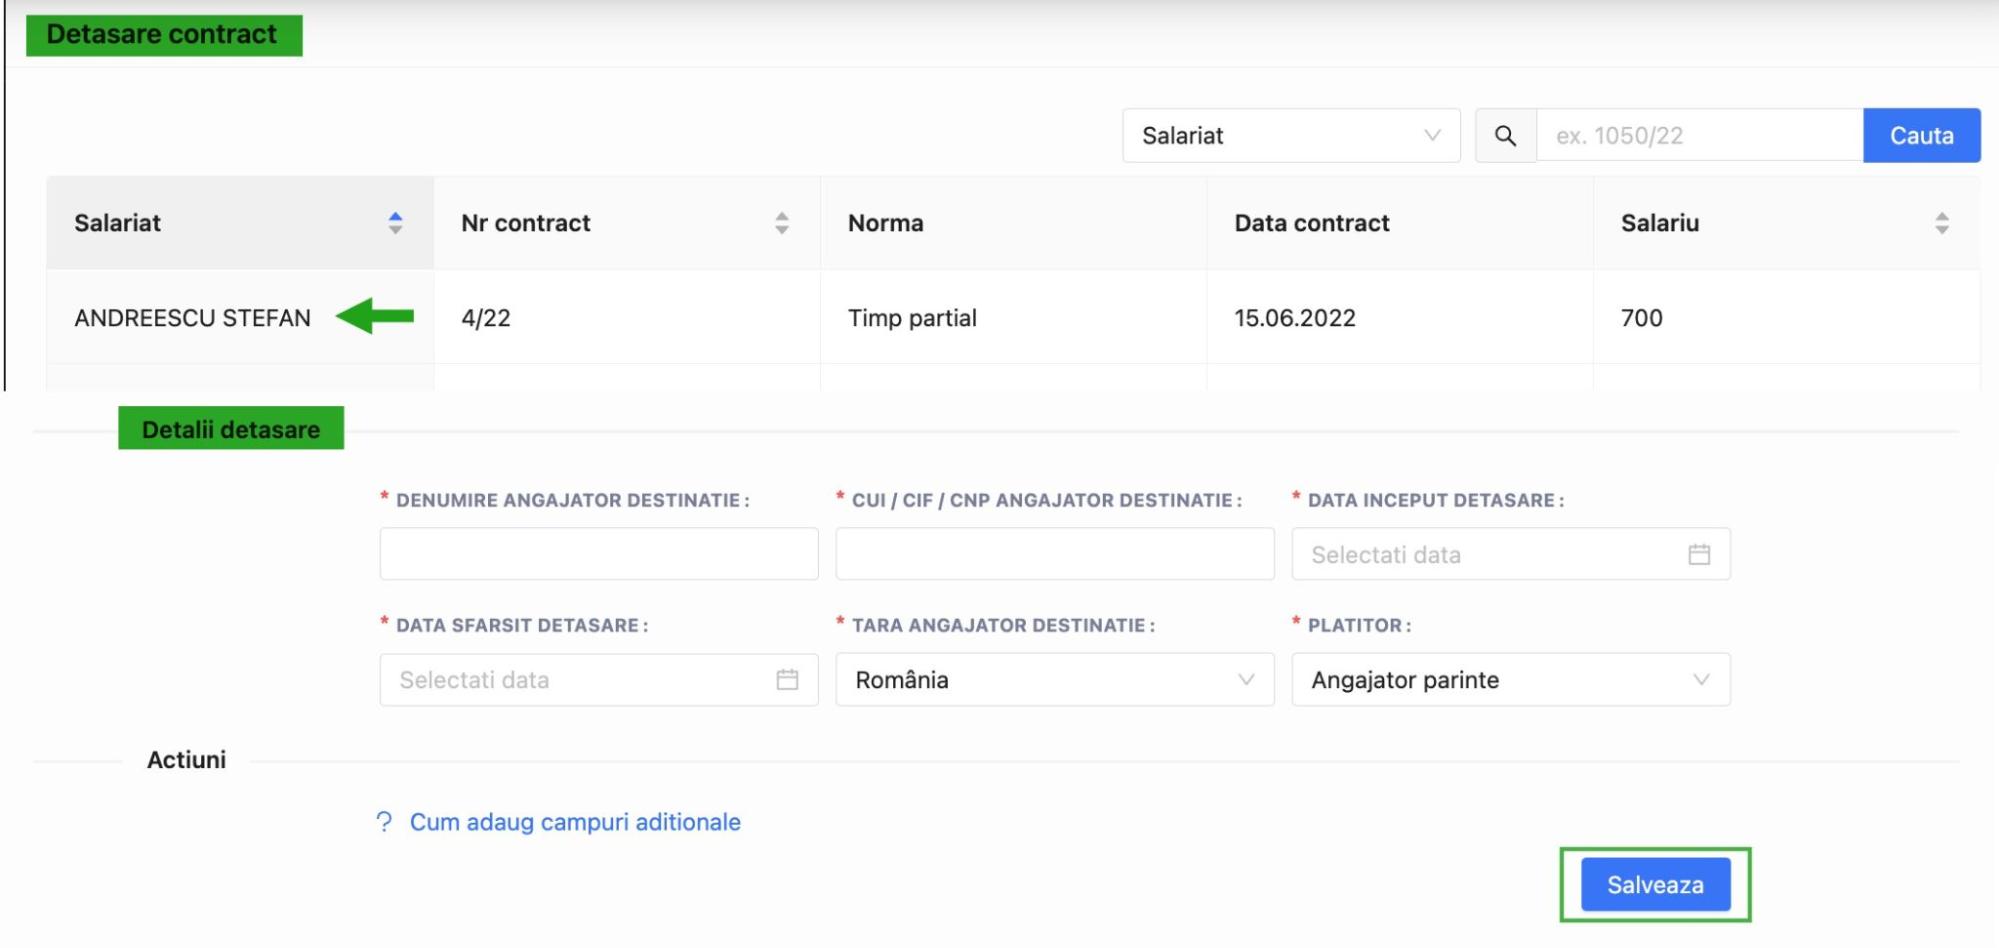This screenshot has width=1999, height=948.
Task: Click the CUI / CIF / CNP ANGAJATOR DESTINATIE label
Action: (x=1046, y=500)
